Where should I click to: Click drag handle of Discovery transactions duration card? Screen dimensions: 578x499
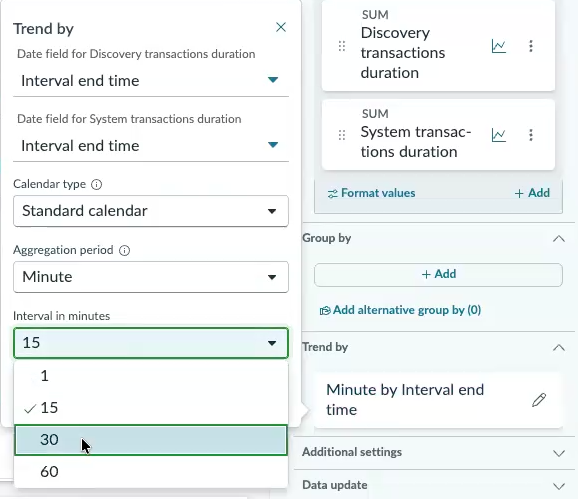pos(342,46)
